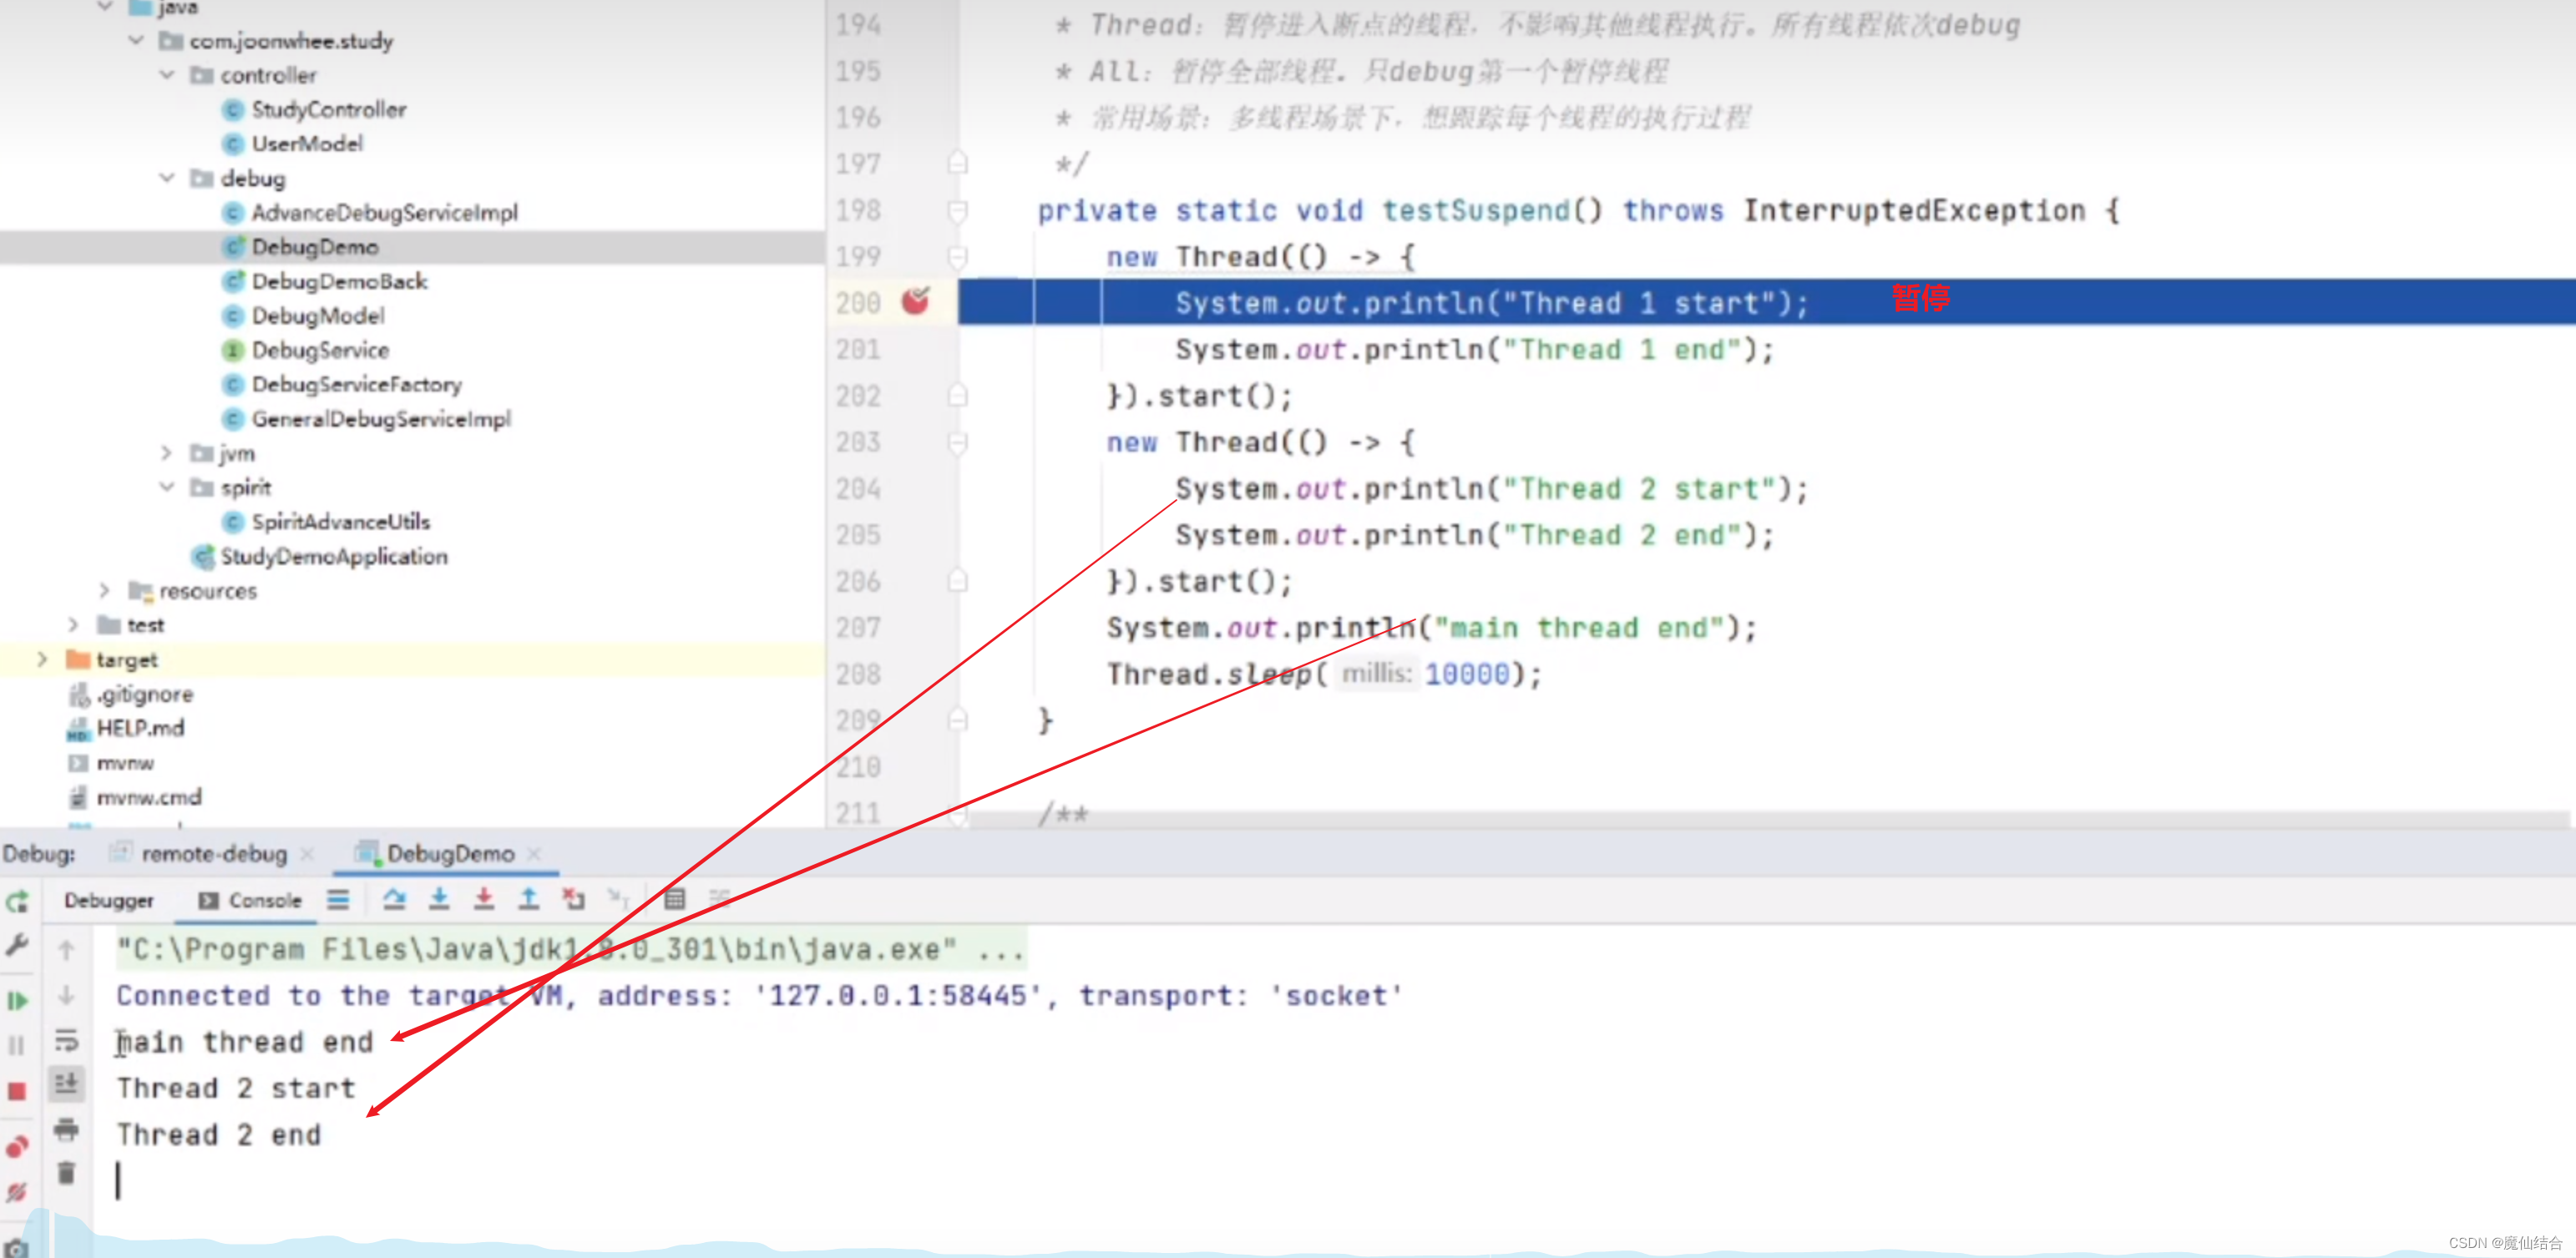Select DebugDemo in project tree

tap(314, 247)
